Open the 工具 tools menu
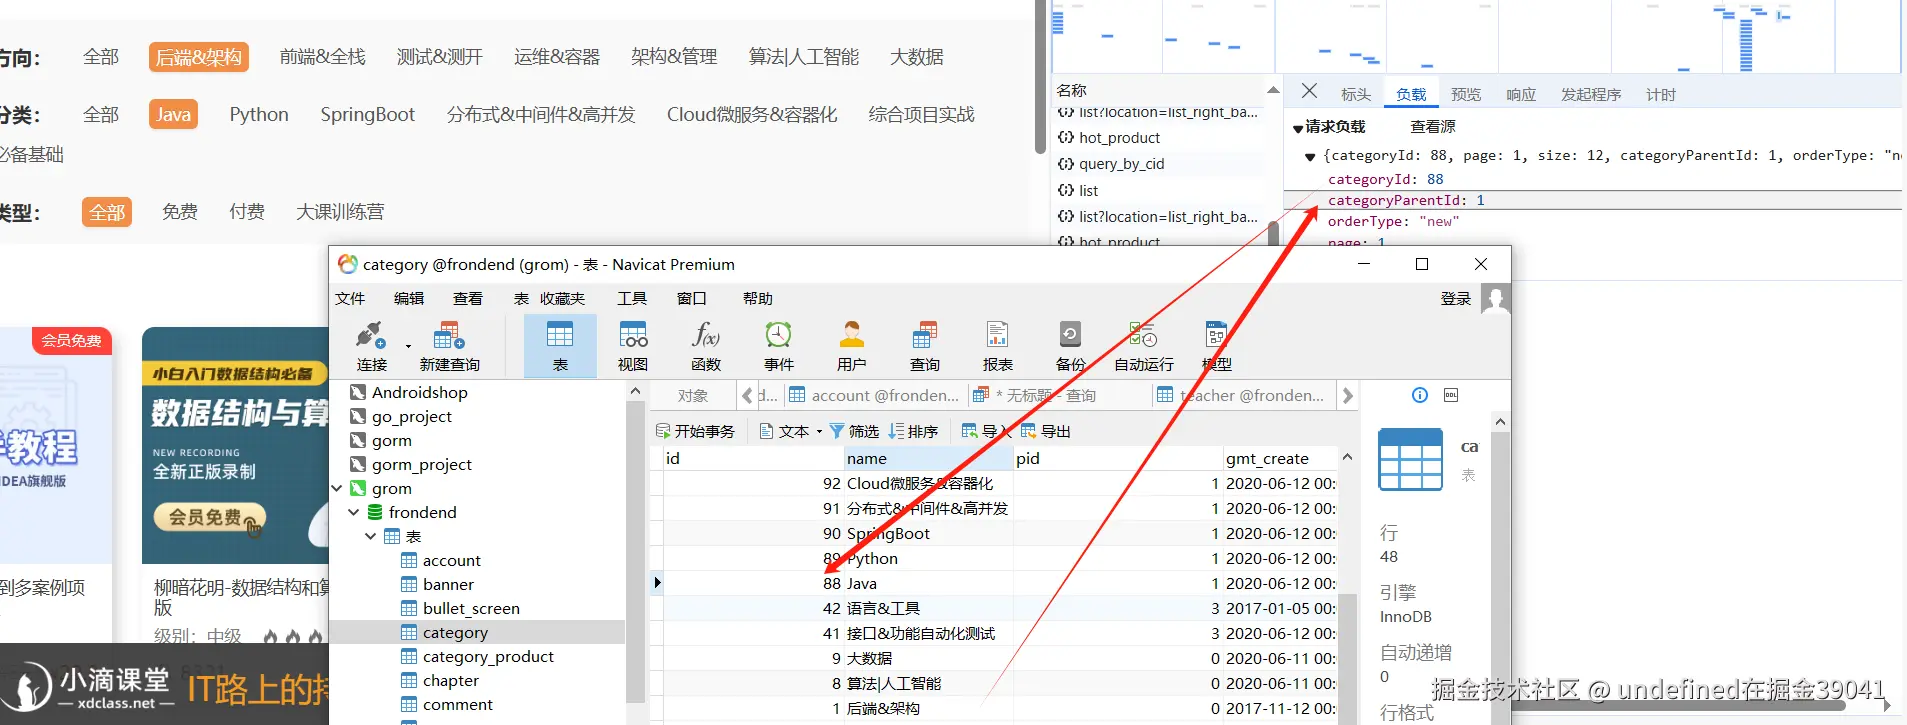 point(632,299)
